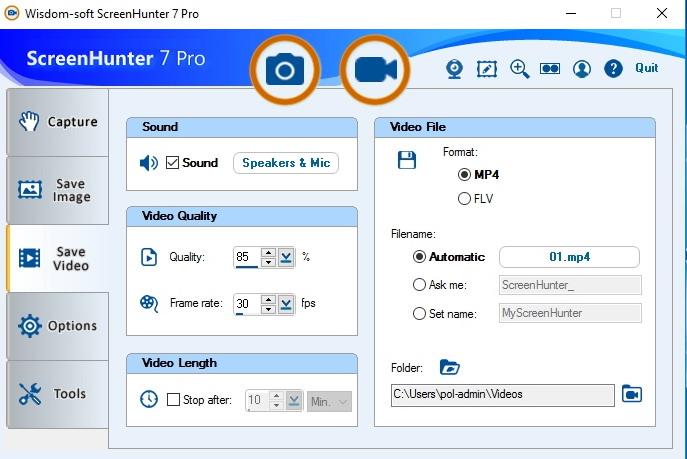The width and height of the screenshot is (687, 459).
Task: Open the Quality percentage dropdown arrow
Action: pos(287,257)
